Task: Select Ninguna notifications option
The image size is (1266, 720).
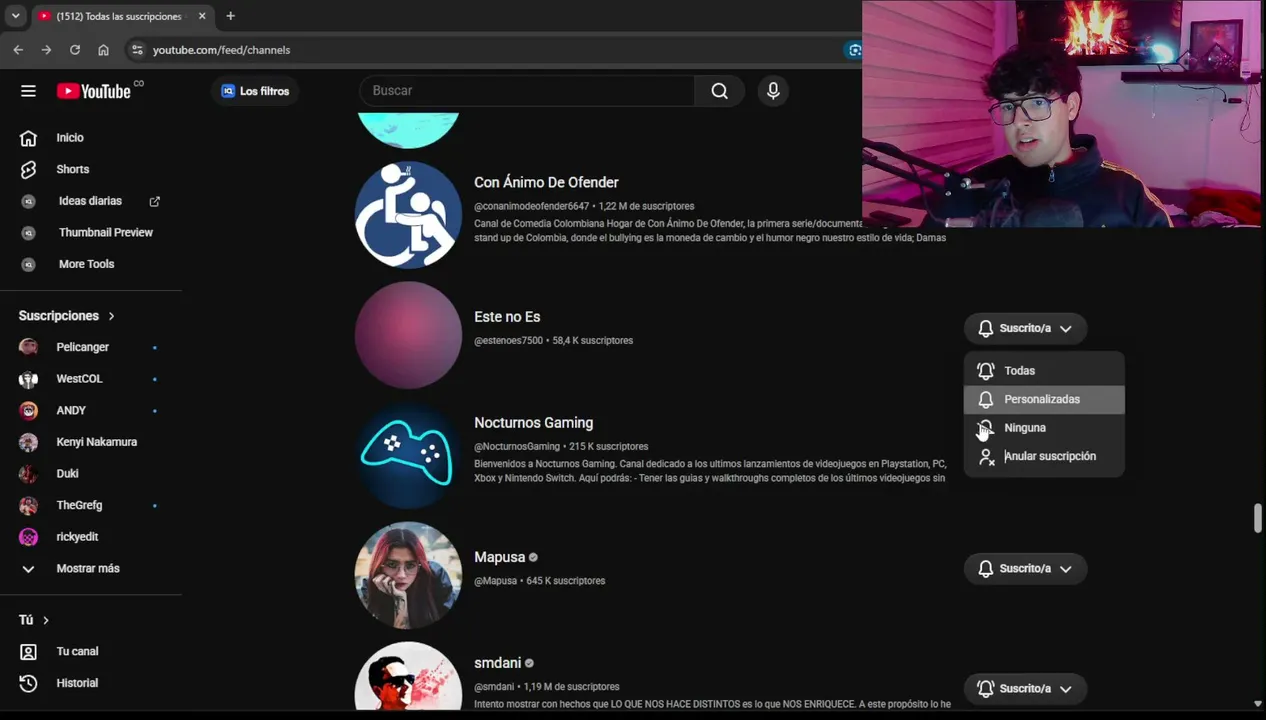Action: pos(1044,428)
